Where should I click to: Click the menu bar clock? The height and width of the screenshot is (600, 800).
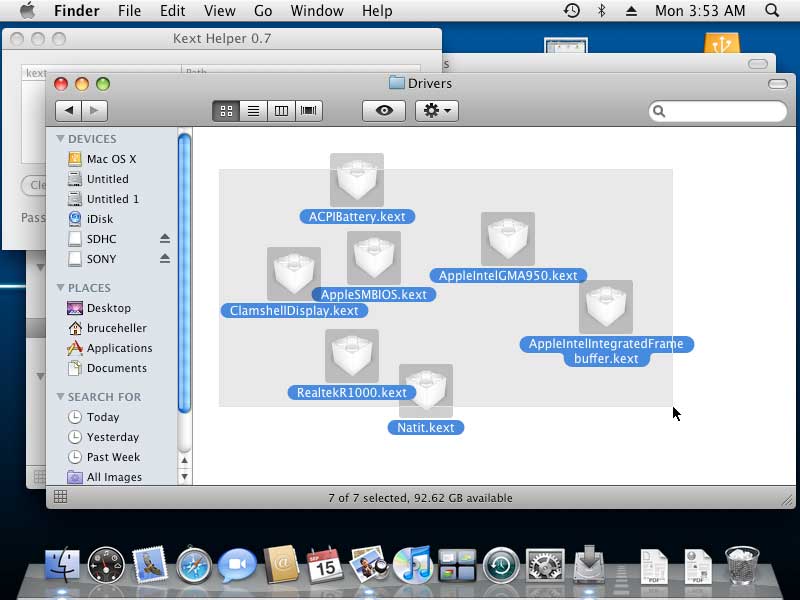[700, 11]
